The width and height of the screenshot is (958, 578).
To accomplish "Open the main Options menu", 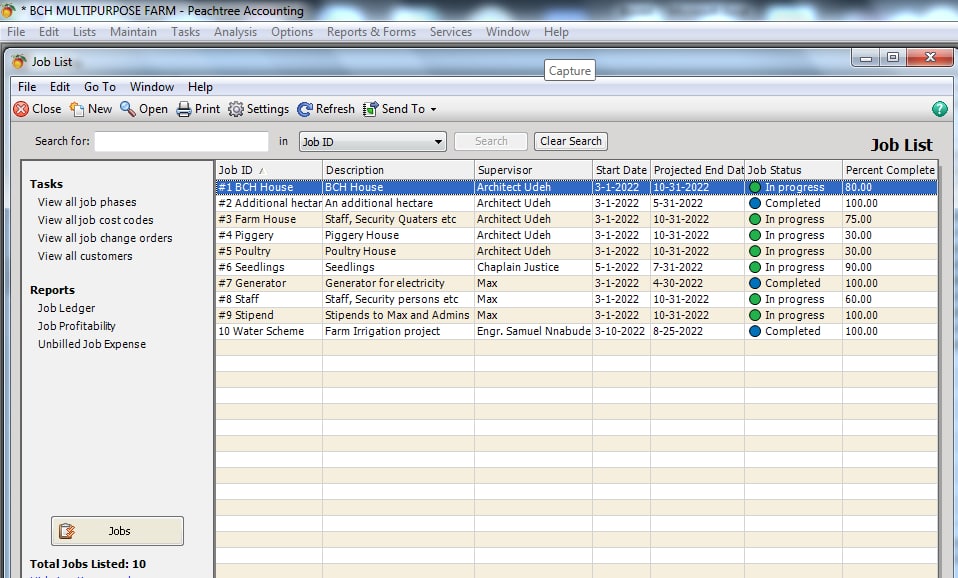I will (x=292, y=32).
